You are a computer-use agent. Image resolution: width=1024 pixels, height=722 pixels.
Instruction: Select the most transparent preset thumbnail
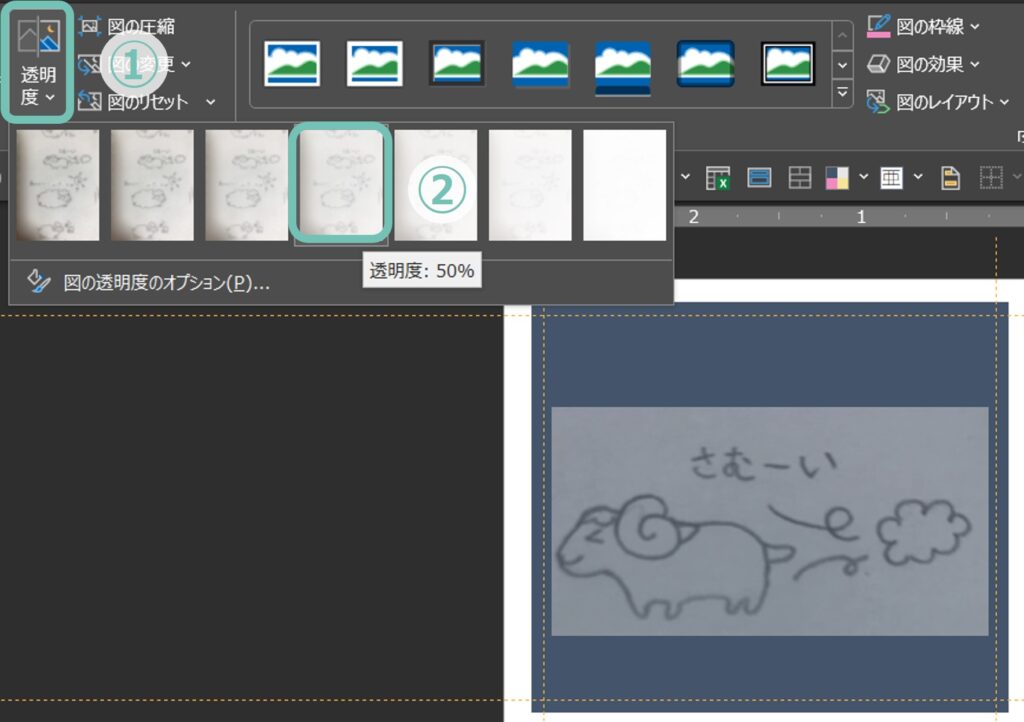tap(624, 185)
